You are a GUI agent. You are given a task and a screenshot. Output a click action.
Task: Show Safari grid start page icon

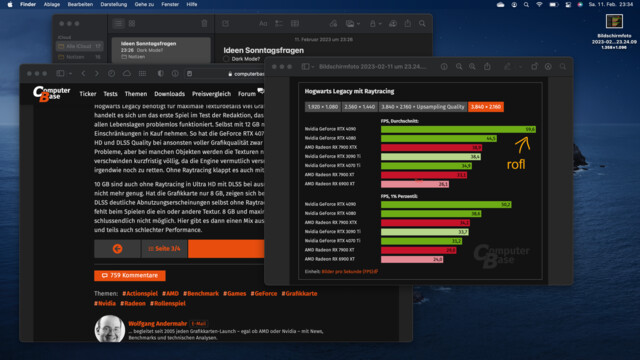pos(142,73)
